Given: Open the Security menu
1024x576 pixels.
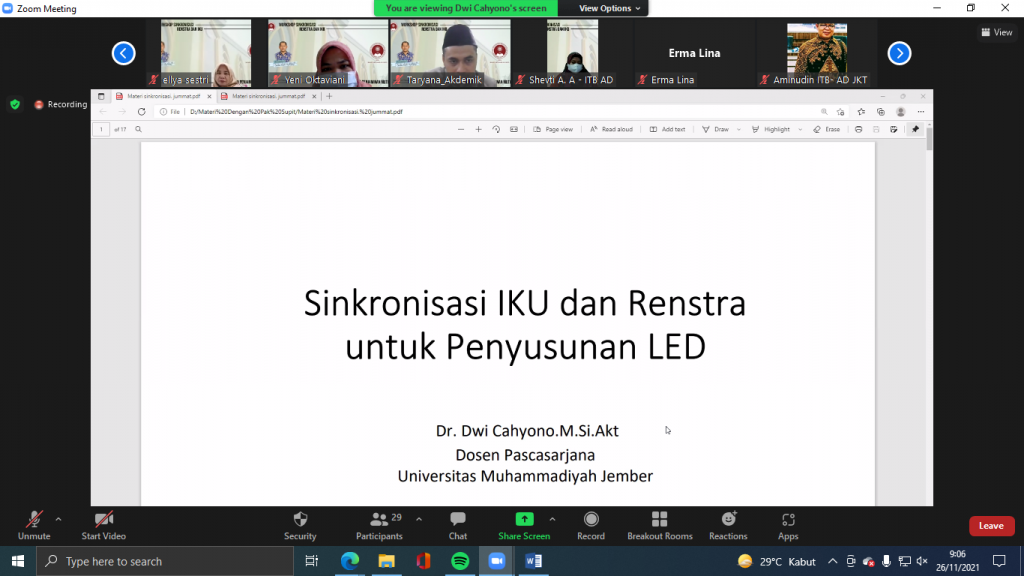Looking at the screenshot, I should [300, 526].
